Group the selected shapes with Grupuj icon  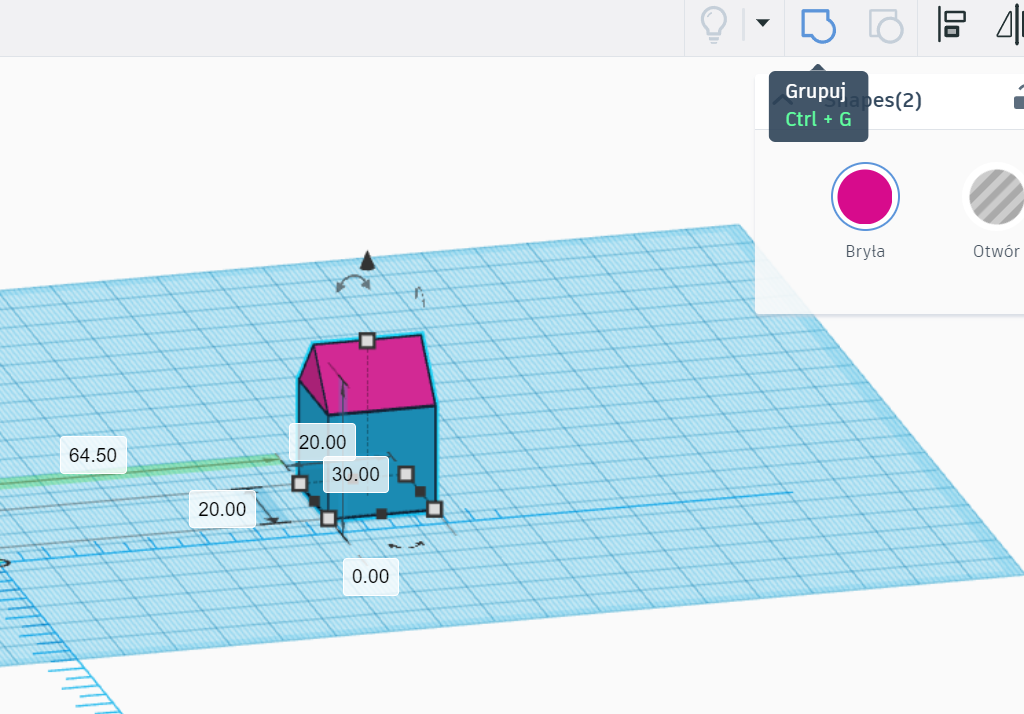click(x=818, y=26)
